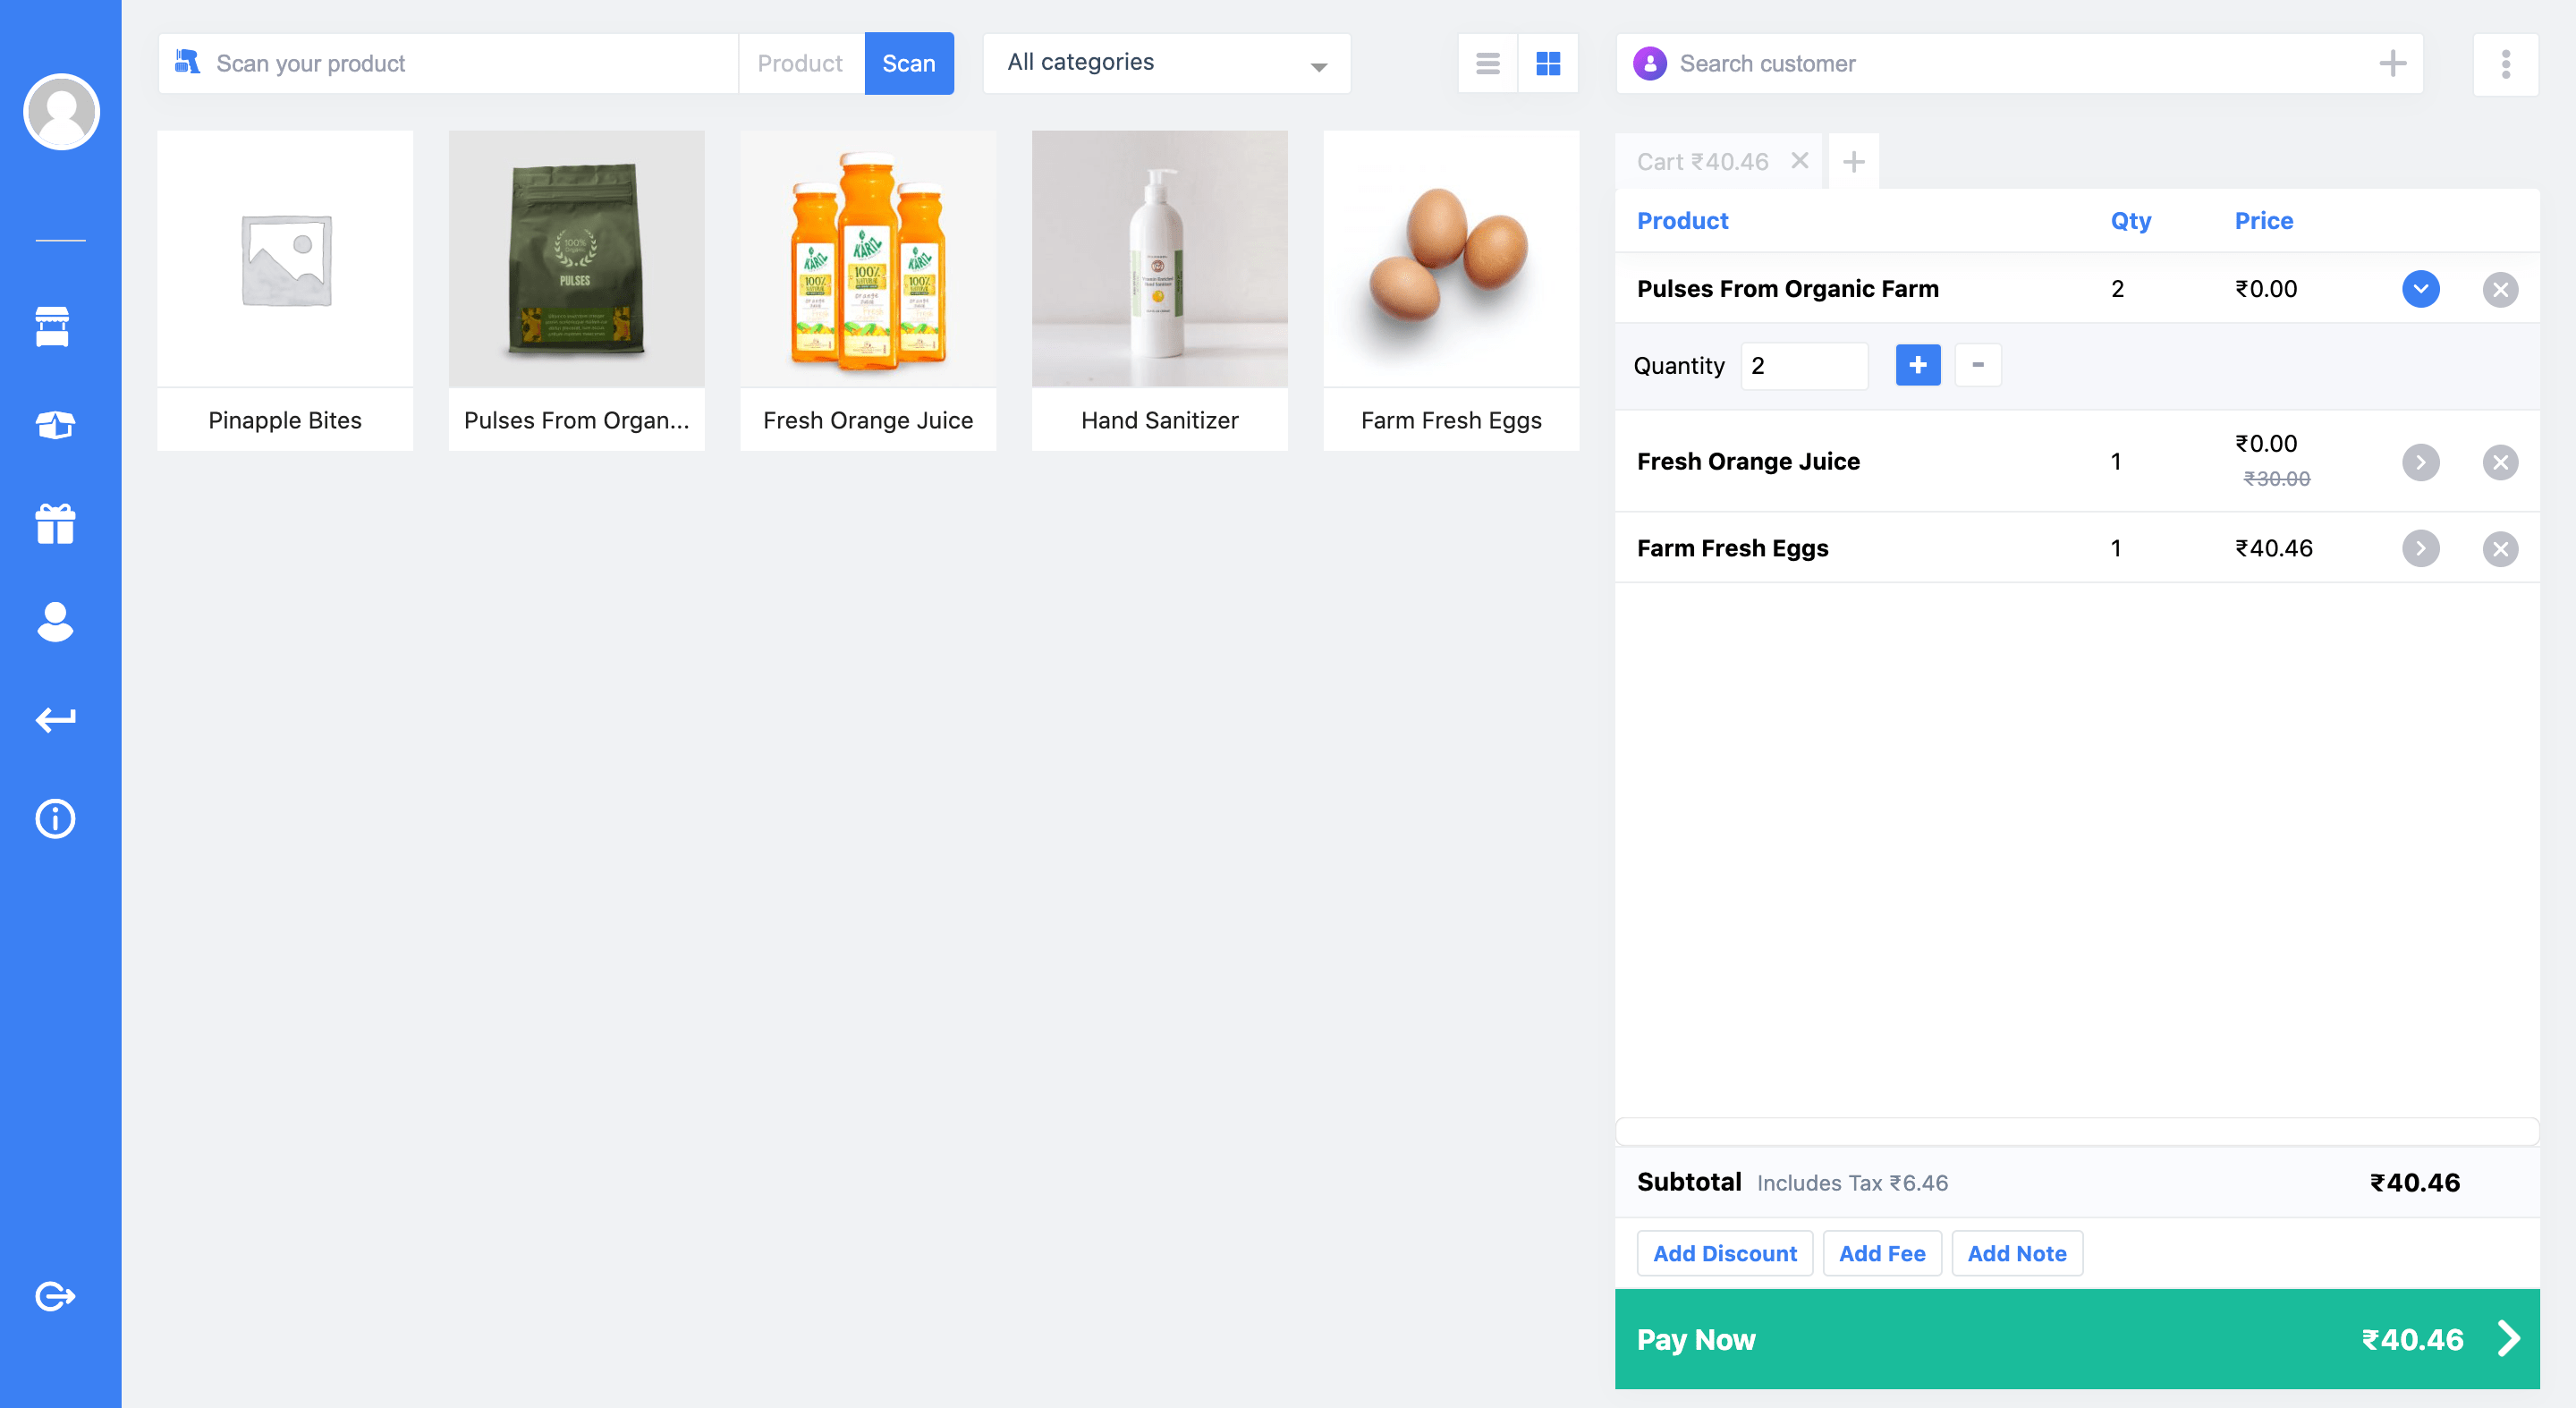Viewport: 2576px width, 1408px height.
Task: Enable grid view of products
Action: click(1548, 63)
